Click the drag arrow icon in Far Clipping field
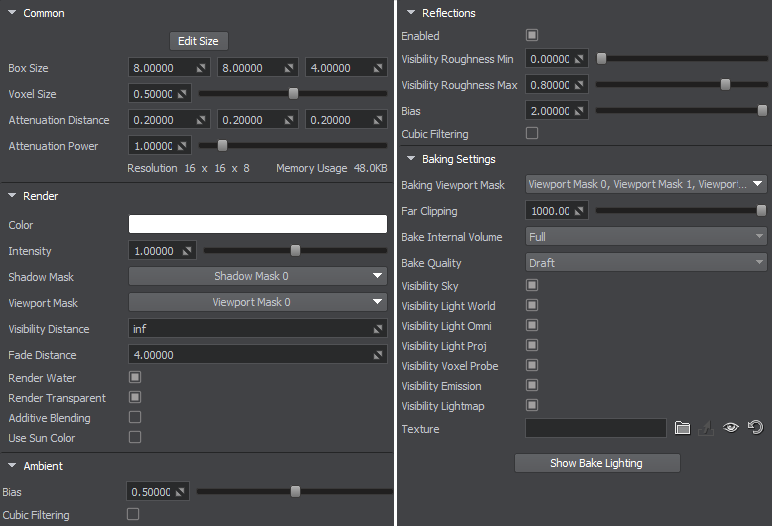 pos(580,211)
